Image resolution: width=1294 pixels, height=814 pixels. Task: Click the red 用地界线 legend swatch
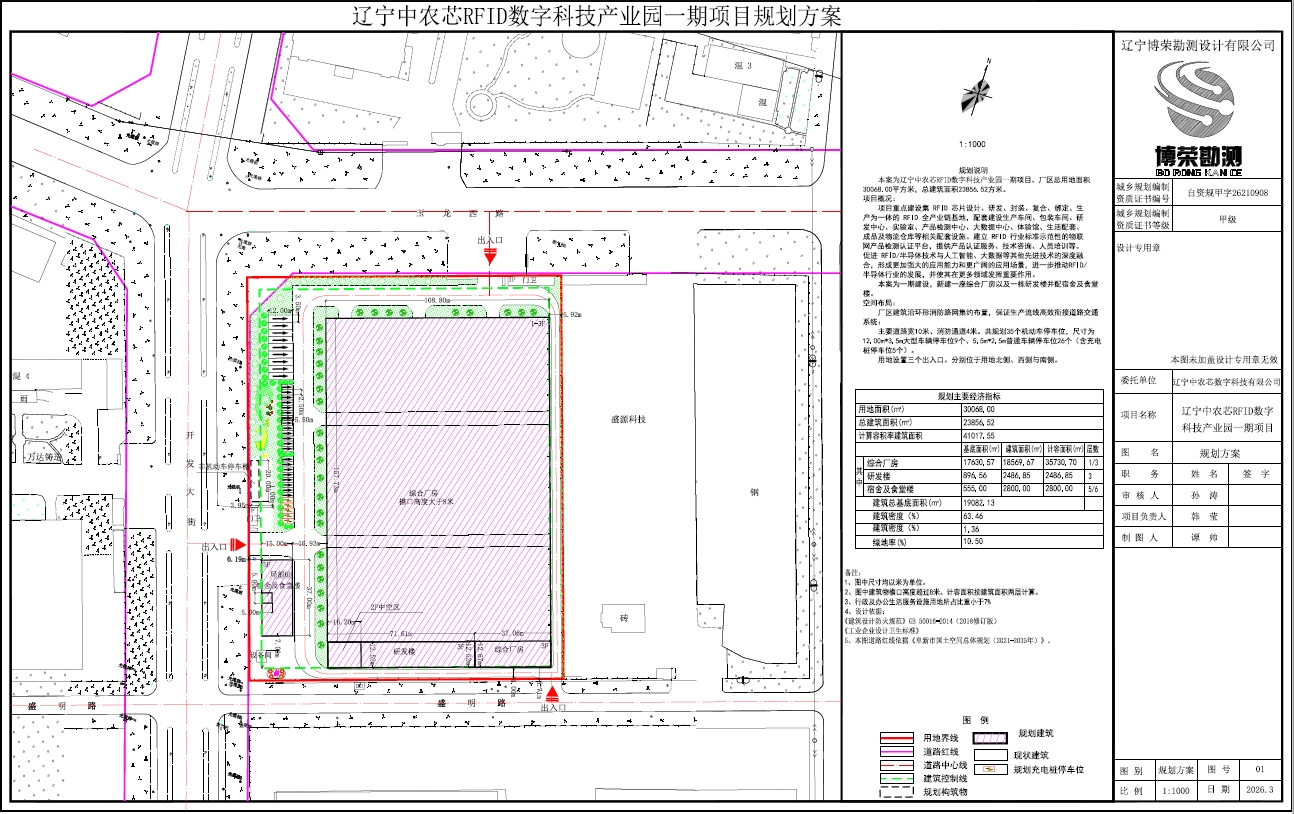tap(896, 738)
